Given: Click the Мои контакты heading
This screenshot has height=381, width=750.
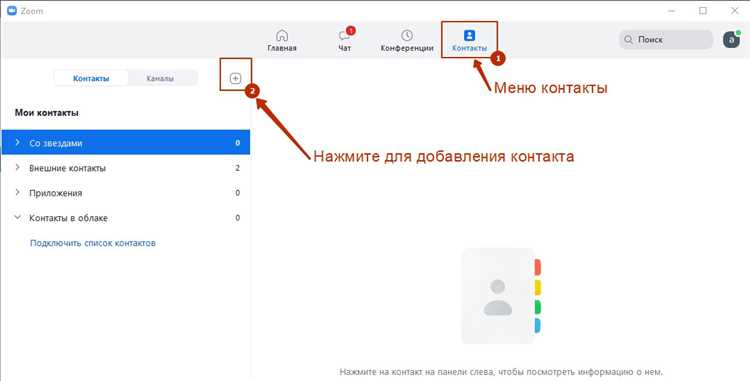Looking at the screenshot, I should click(x=46, y=113).
